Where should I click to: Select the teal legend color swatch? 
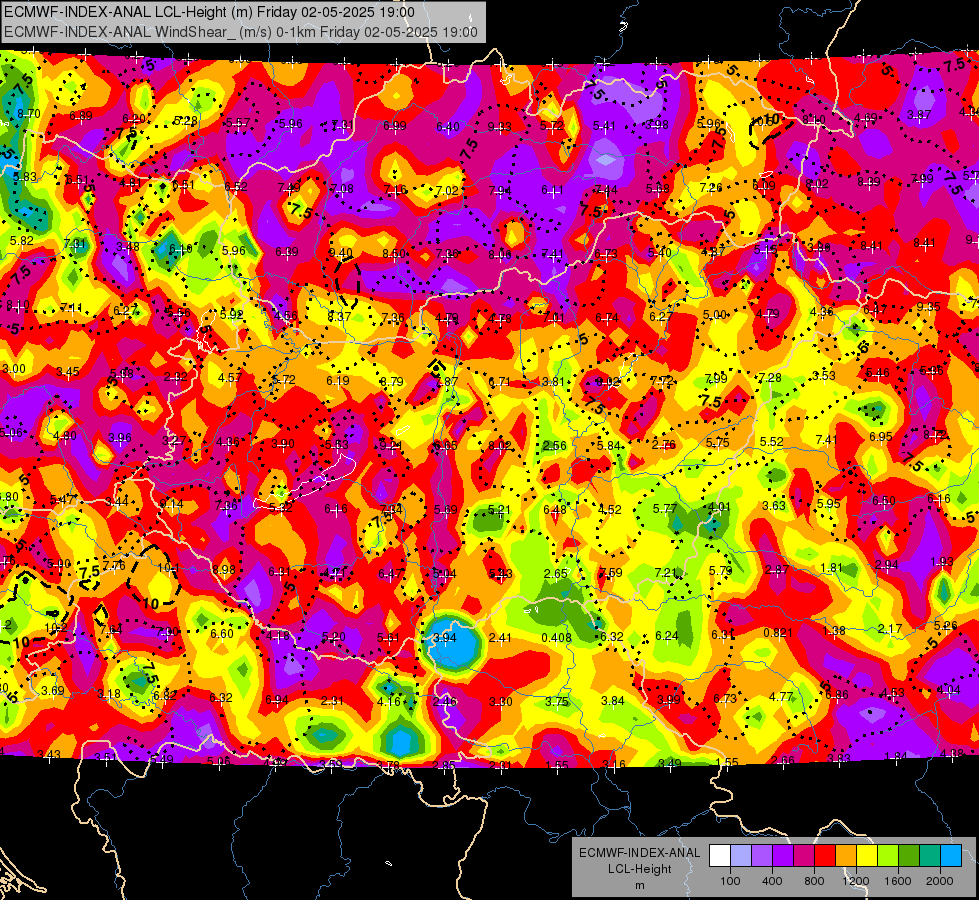(x=929, y=856)
